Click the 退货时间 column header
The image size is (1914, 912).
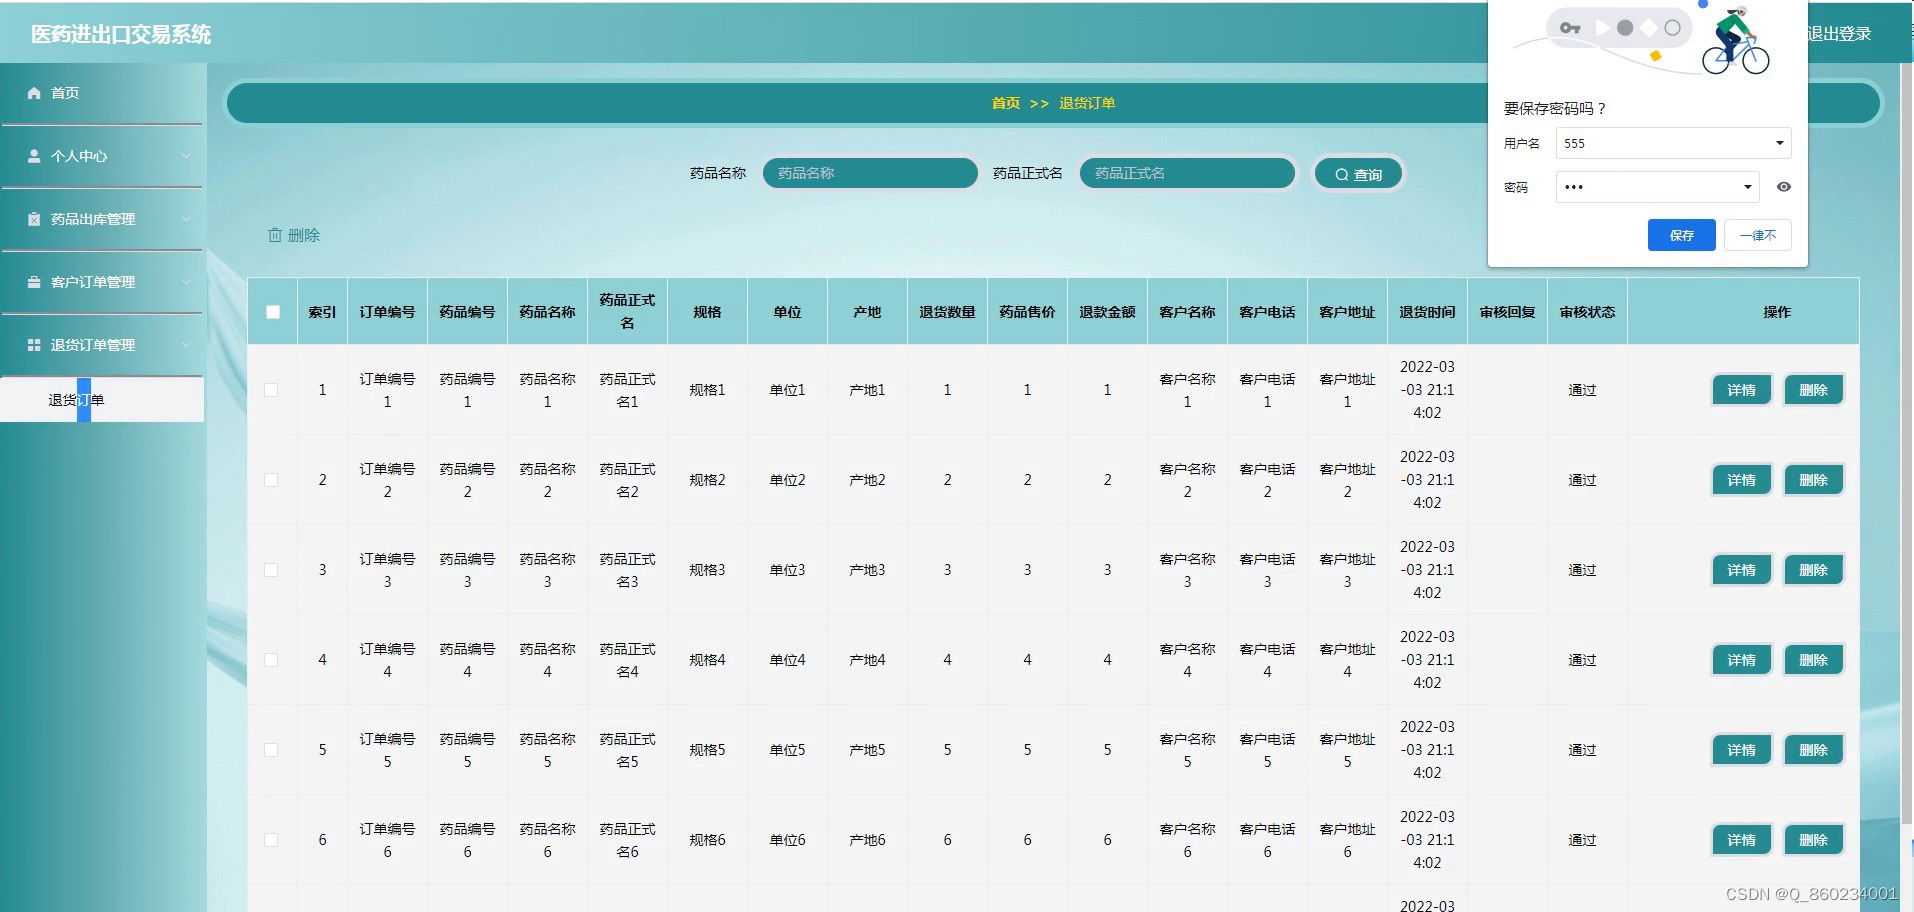1427,312
